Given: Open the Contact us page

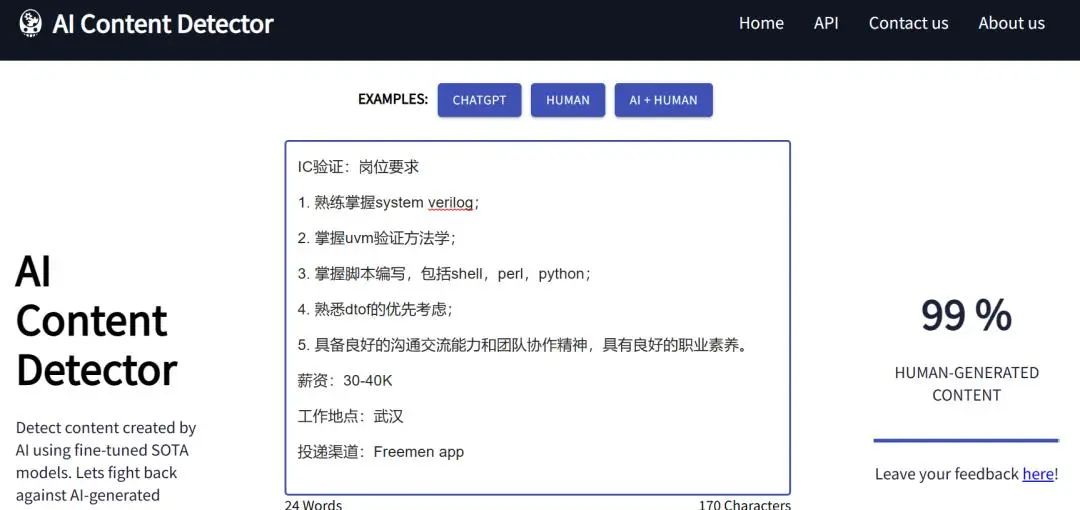Looking at the screenshot, I should 908,23.
